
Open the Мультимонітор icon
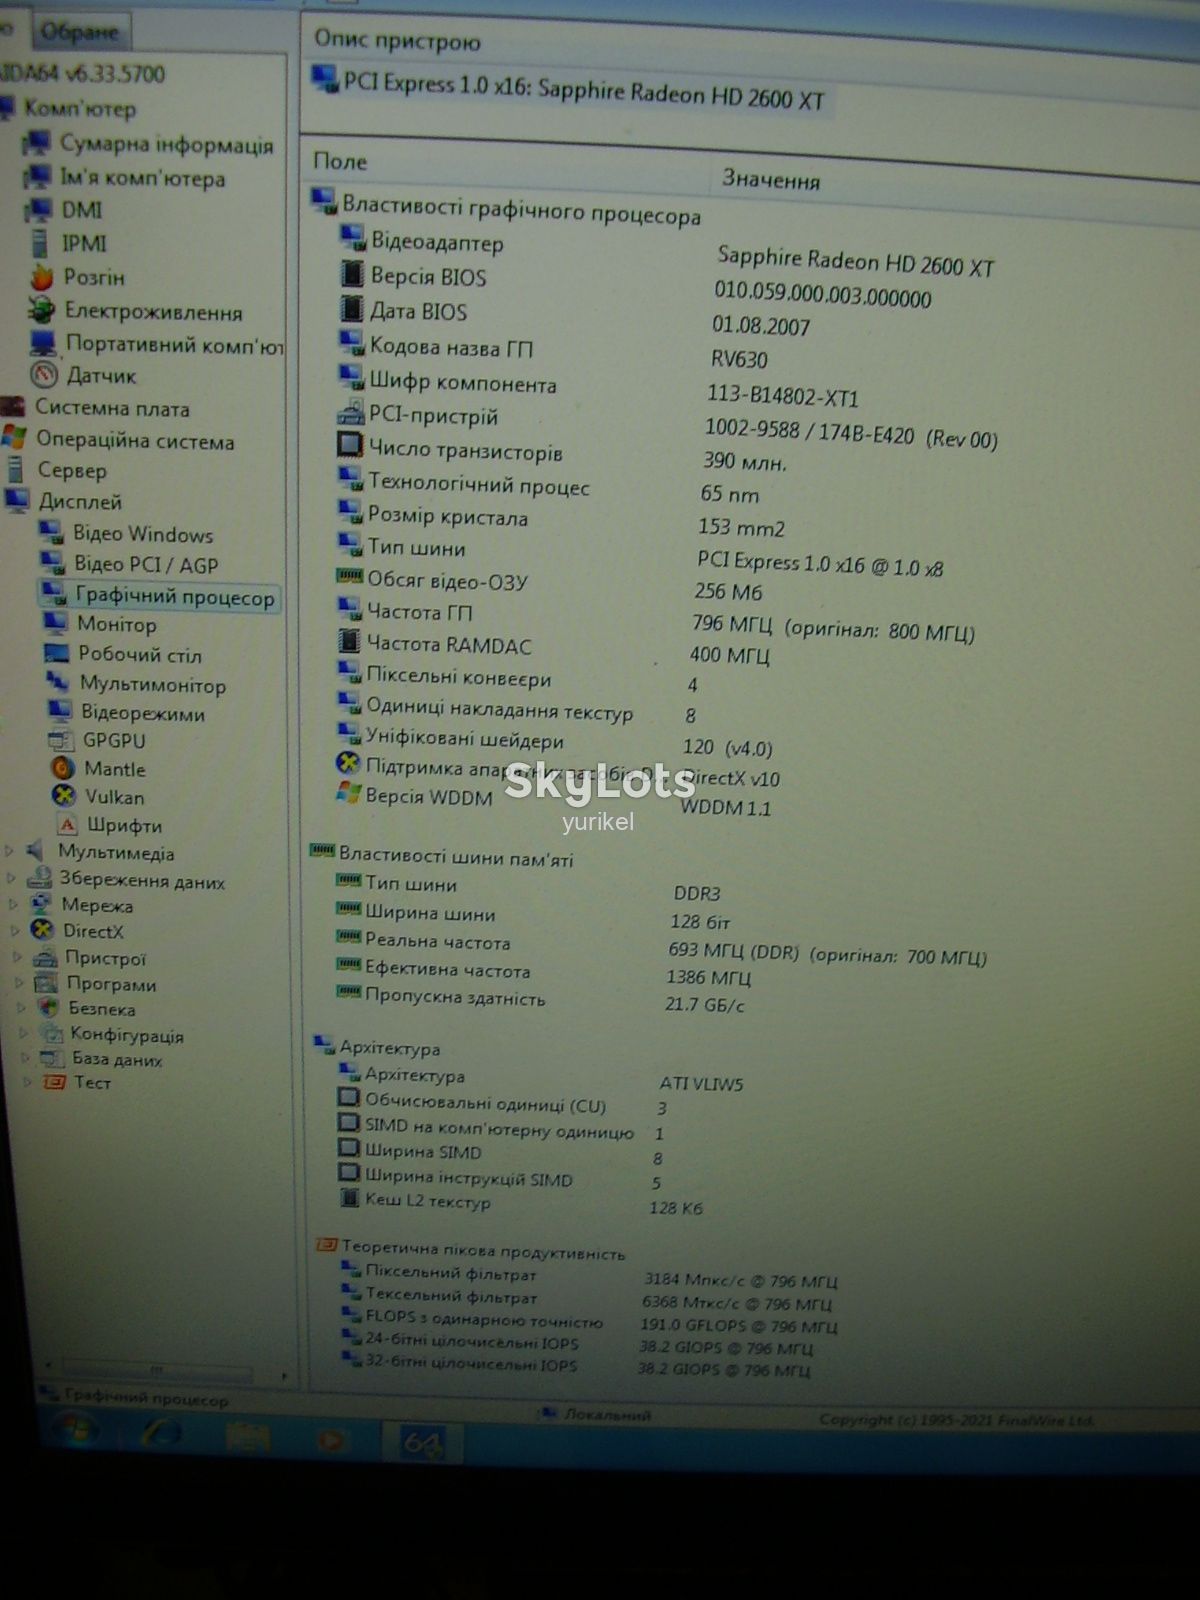(x=58, y=683)
